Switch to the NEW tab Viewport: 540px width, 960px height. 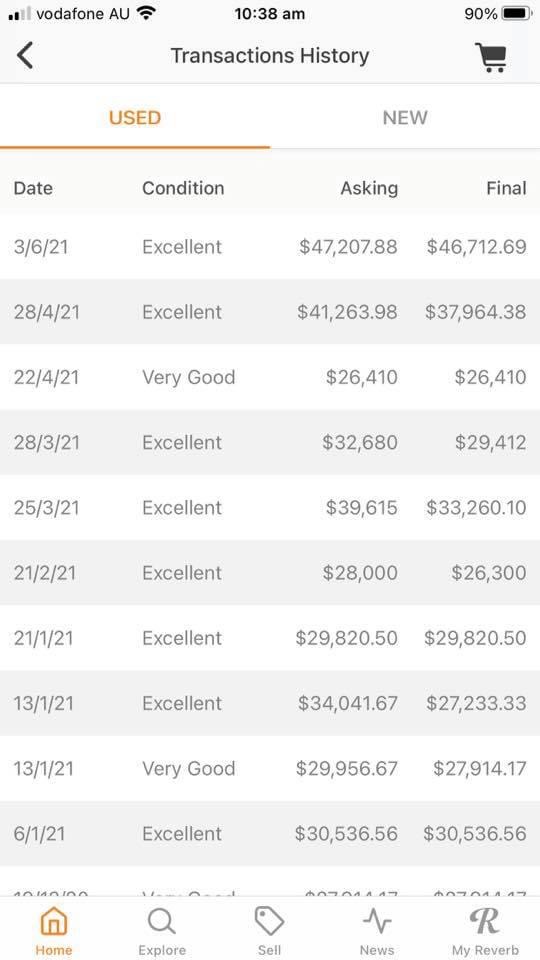click(405, 118)
